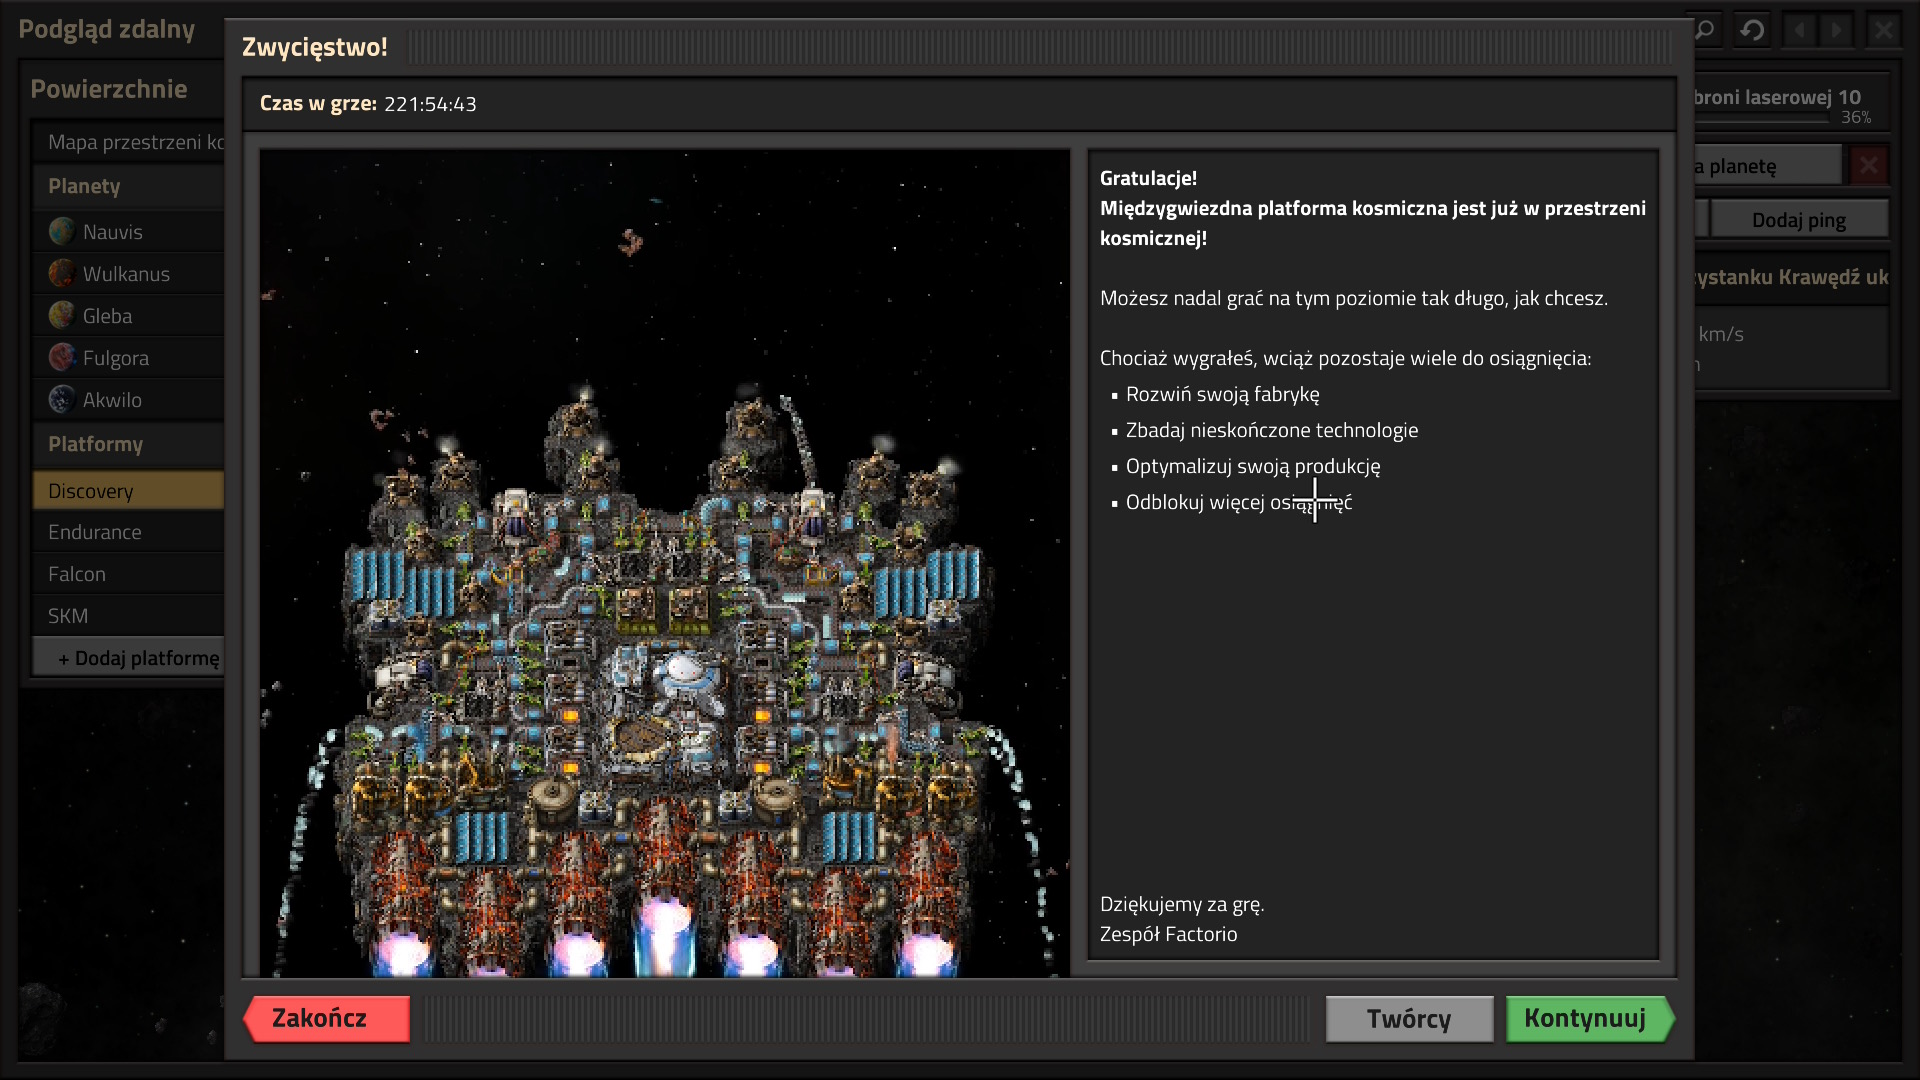The image size is (1920, 1080).
Task: Click the forward arrow in remote view
Action: point(1837,30)
